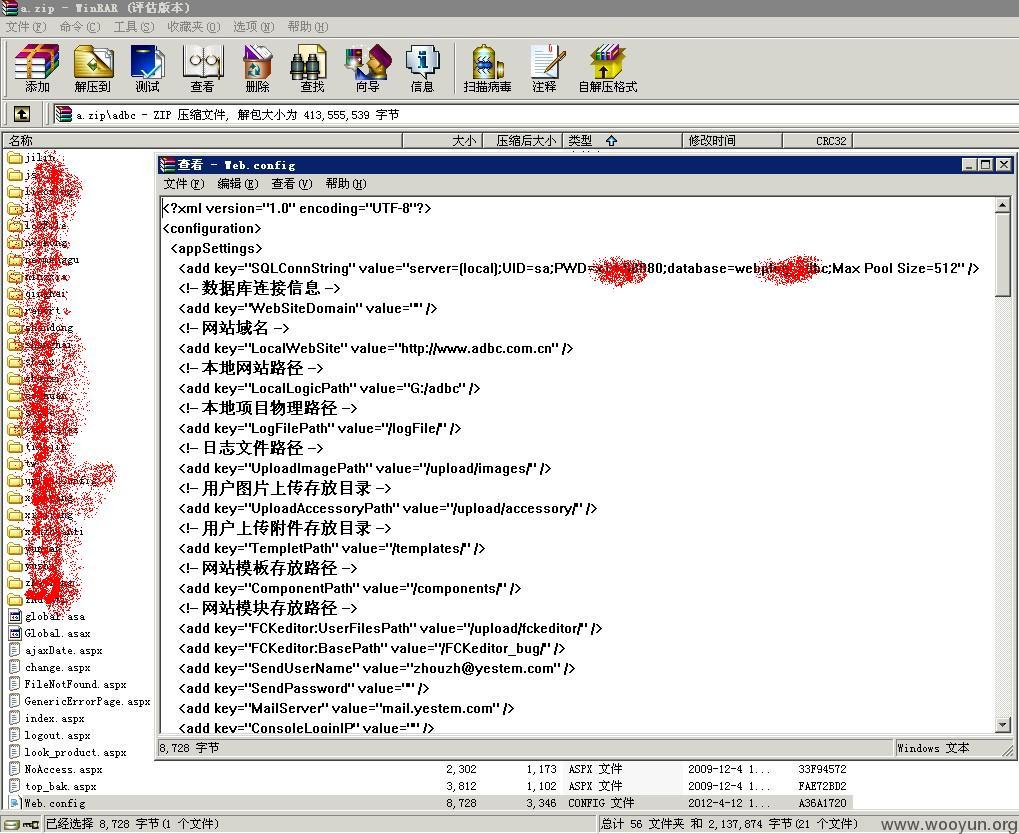Open viewer 帮助(H) menu
1019x834 pixels.
[346, 184]
